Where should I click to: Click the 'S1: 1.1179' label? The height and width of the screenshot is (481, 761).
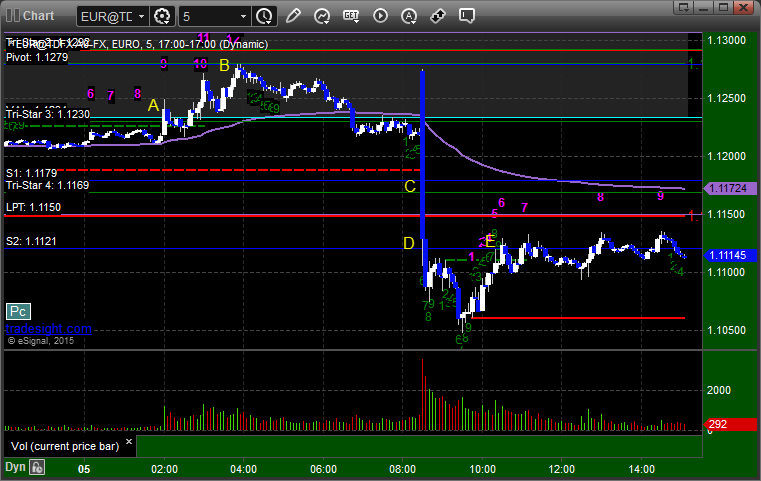click(x=32, y=173)
